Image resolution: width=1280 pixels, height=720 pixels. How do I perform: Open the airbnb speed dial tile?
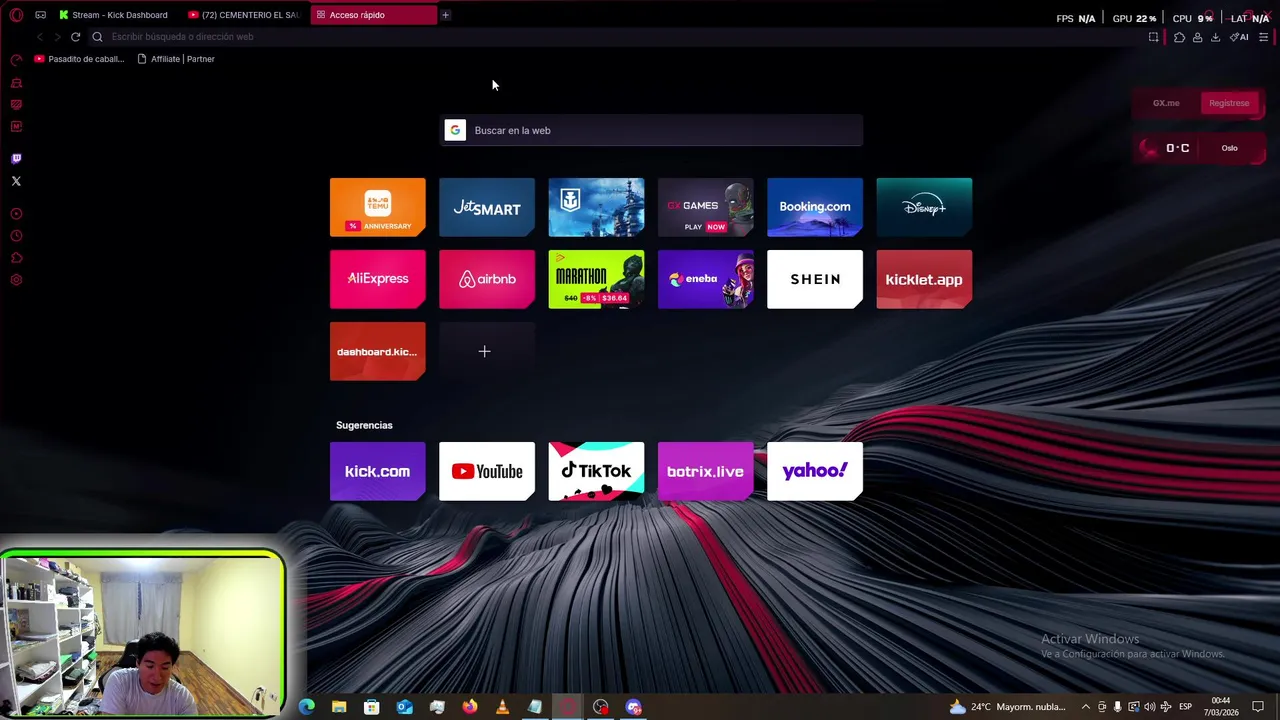tap(487, 279)
